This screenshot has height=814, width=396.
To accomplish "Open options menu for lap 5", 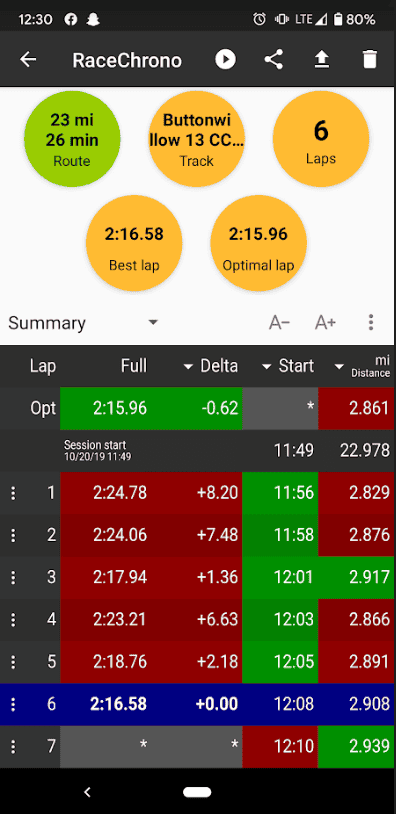I will 13,662.
